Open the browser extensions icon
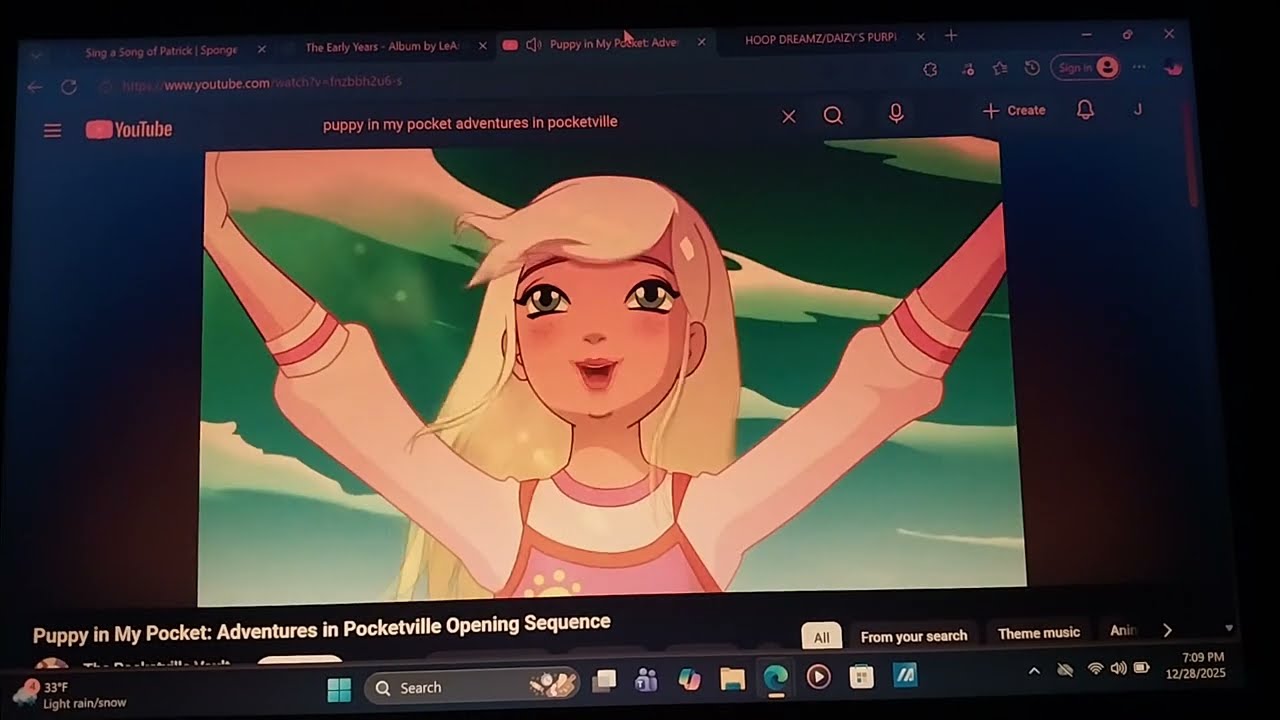This screenshot has height=720, width=1280. point(930,69)
